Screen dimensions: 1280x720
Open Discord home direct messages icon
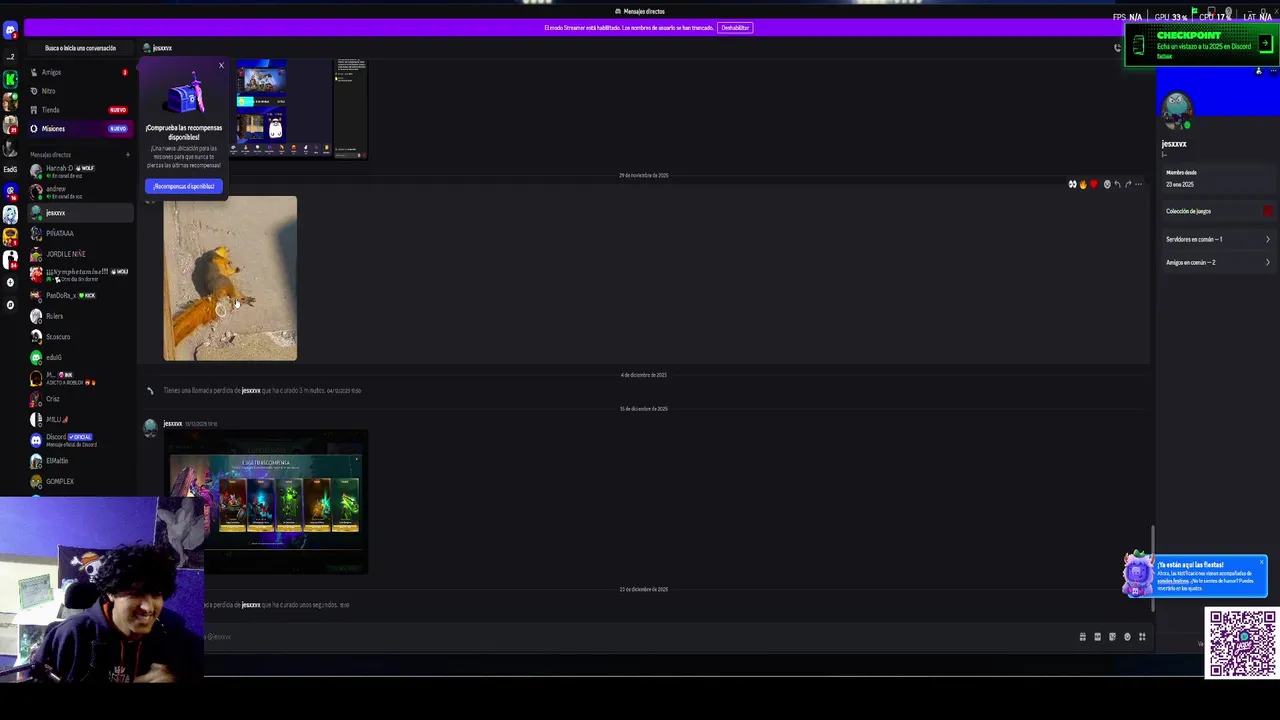tap(10, 31)
